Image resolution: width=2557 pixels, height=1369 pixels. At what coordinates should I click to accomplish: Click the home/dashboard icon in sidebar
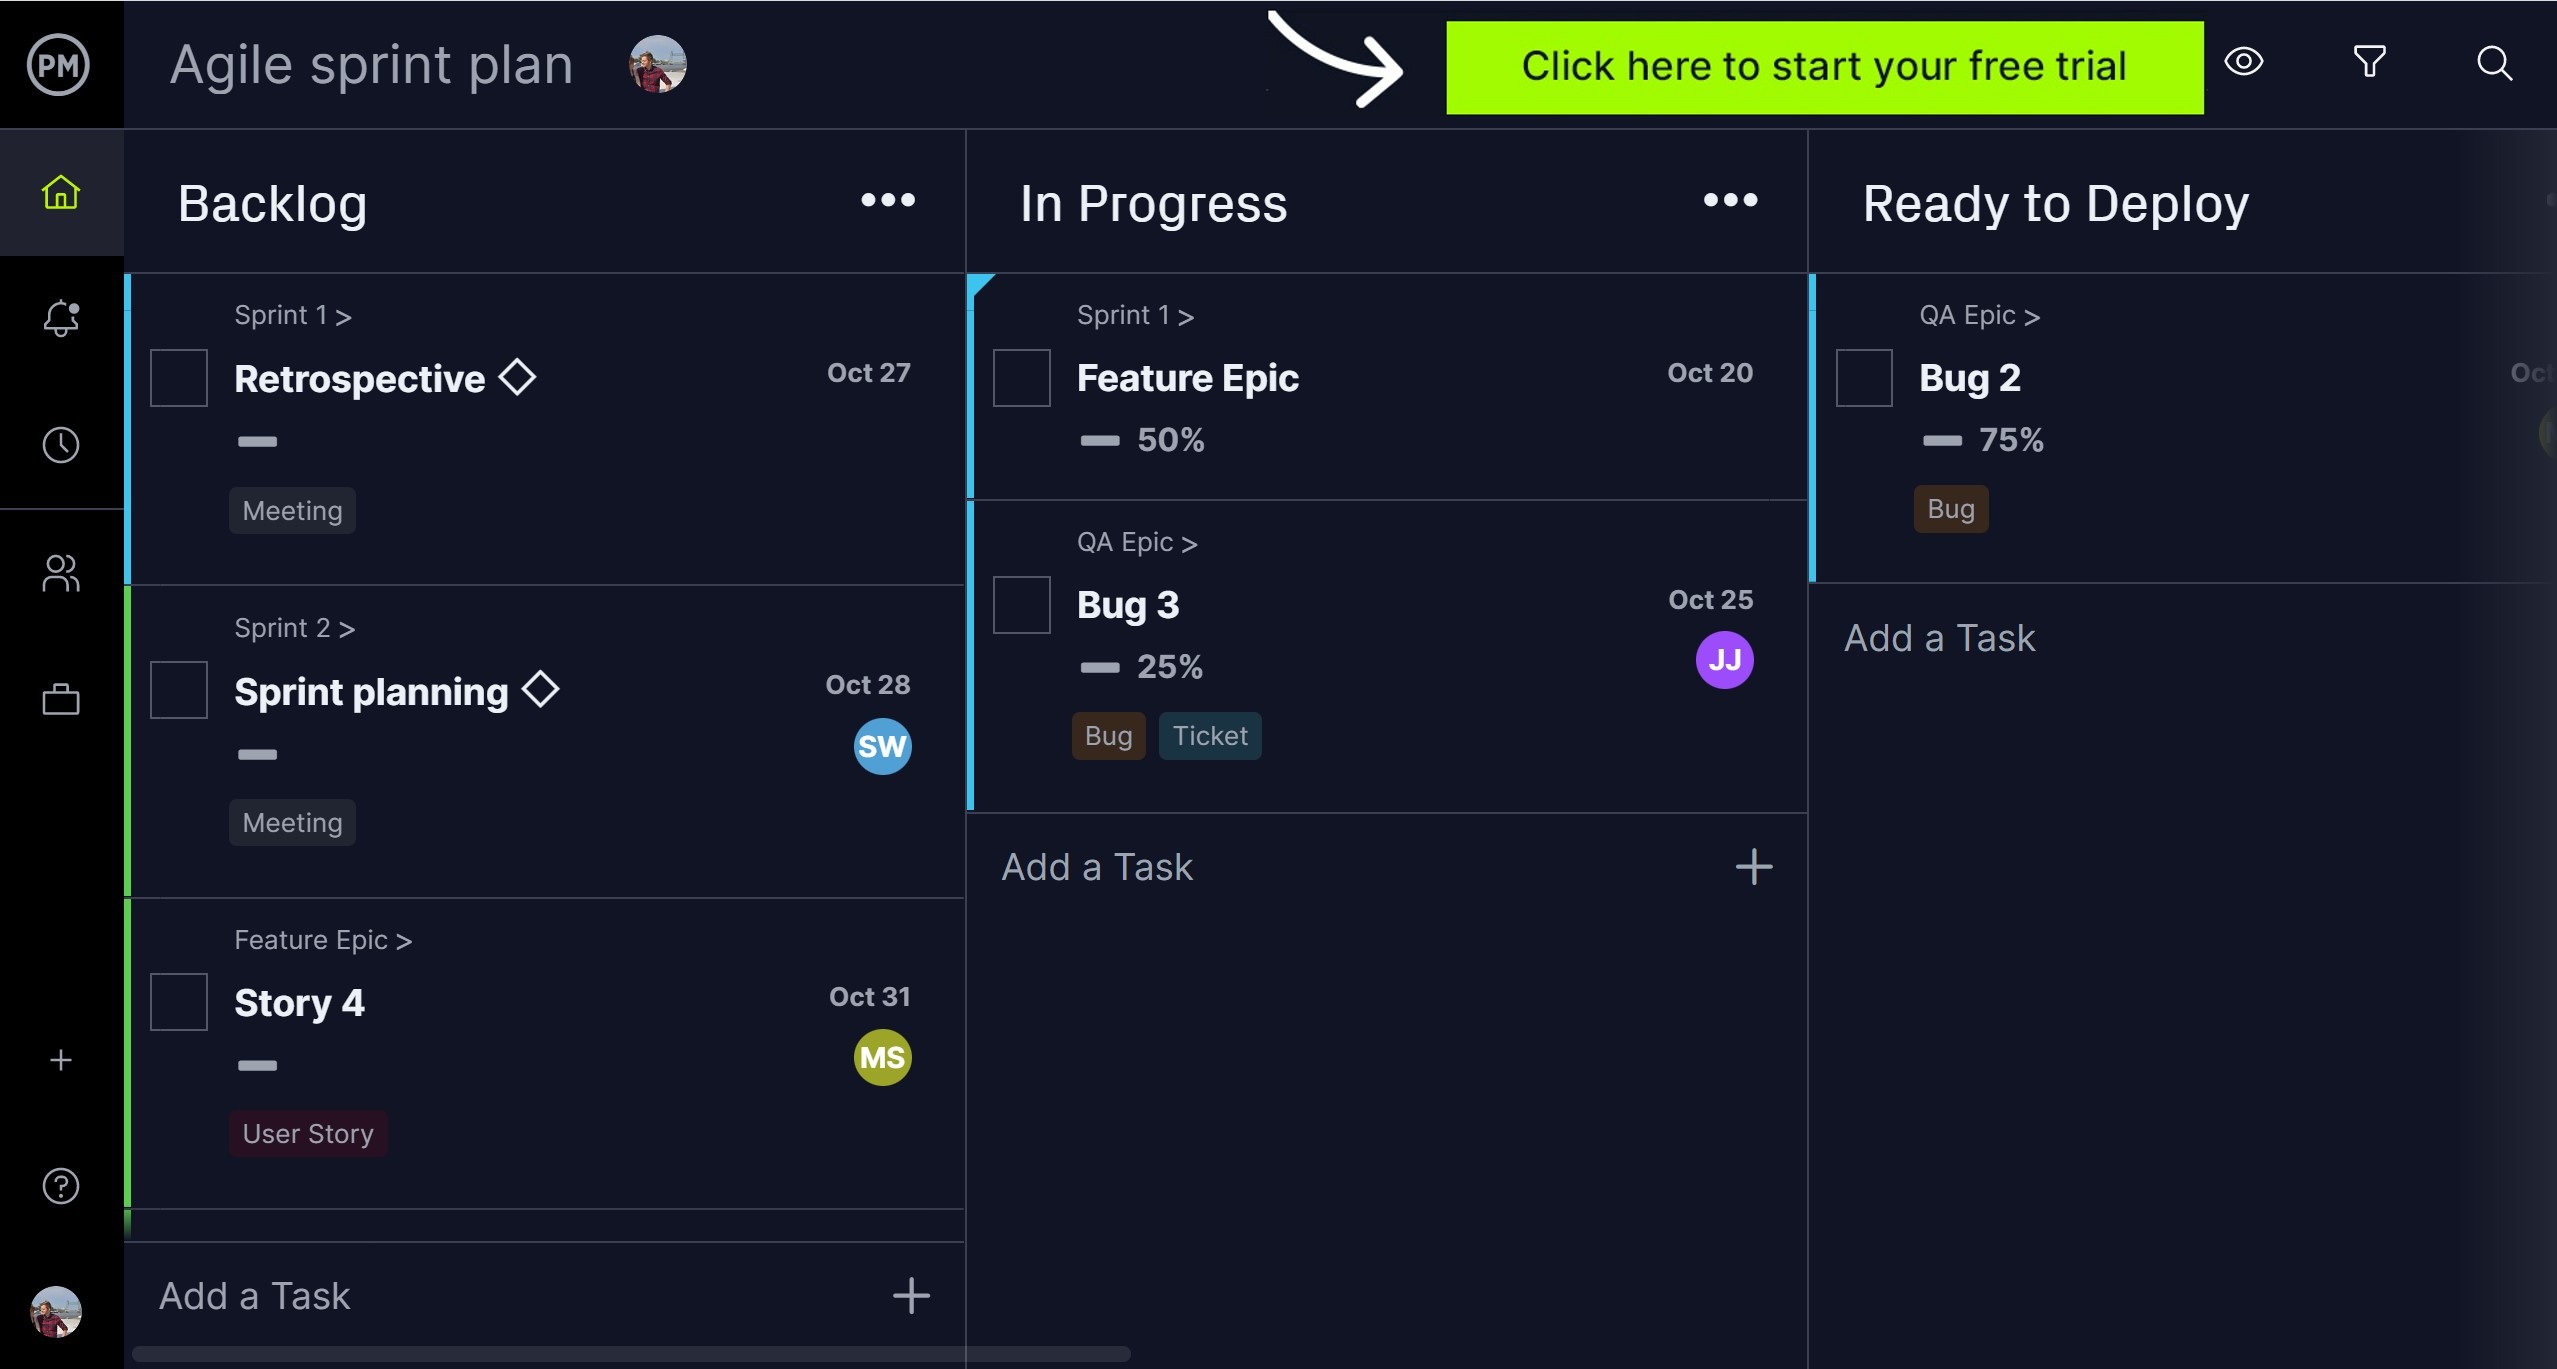pyautogui.click(x=61, y=193)
